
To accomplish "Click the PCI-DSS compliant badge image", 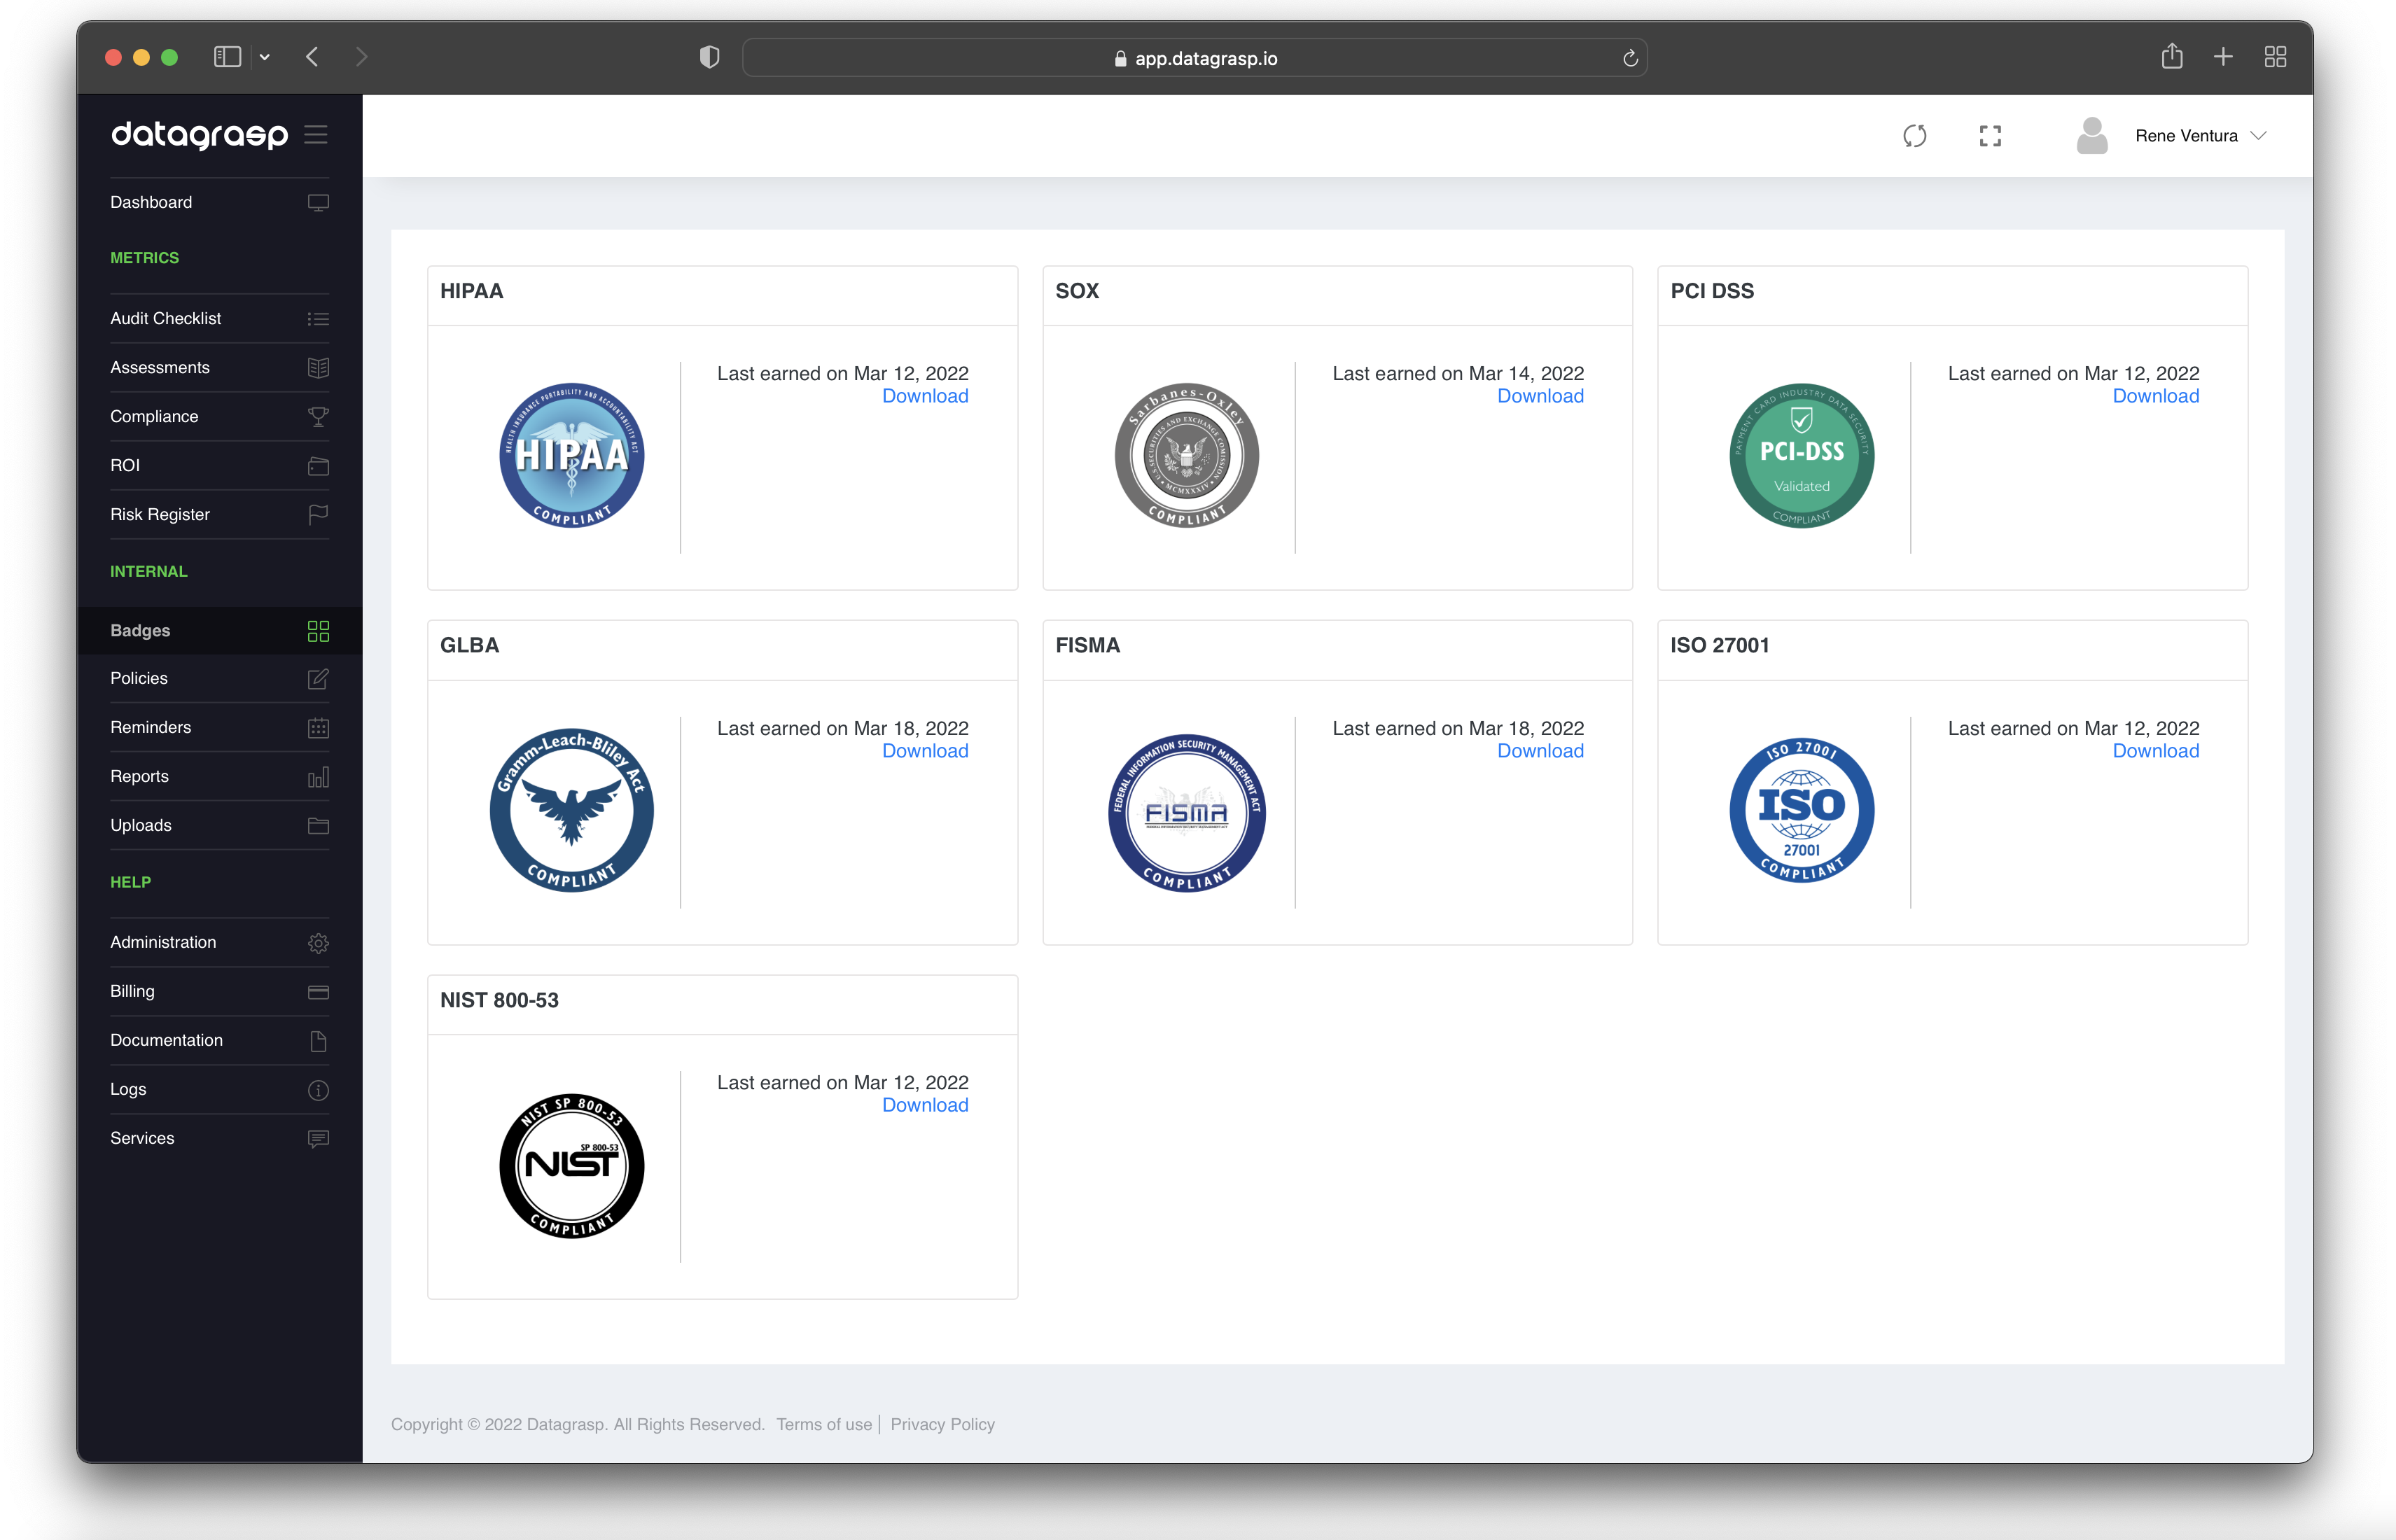I will point(1801,455).
